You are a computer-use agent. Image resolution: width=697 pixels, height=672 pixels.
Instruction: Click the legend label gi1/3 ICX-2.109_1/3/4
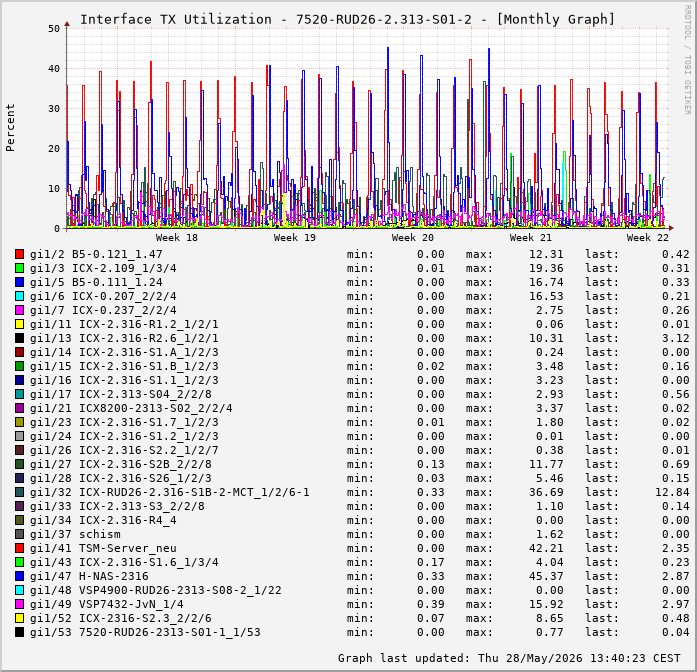[x=103, y=268]
